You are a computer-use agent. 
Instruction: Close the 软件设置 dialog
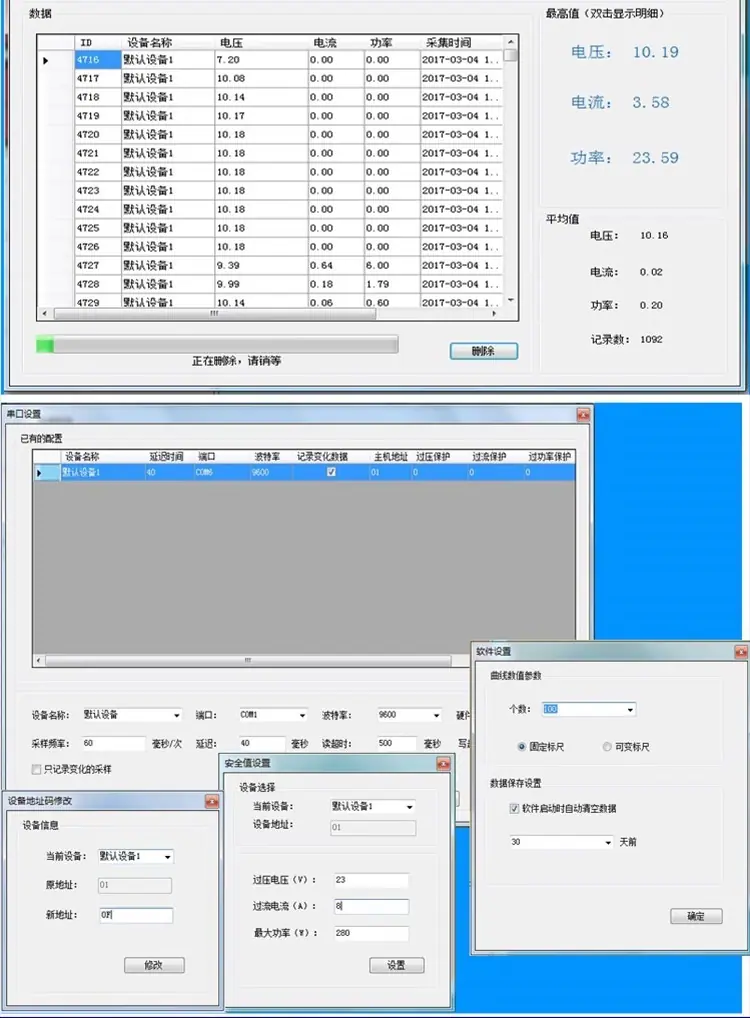point(740,651)
